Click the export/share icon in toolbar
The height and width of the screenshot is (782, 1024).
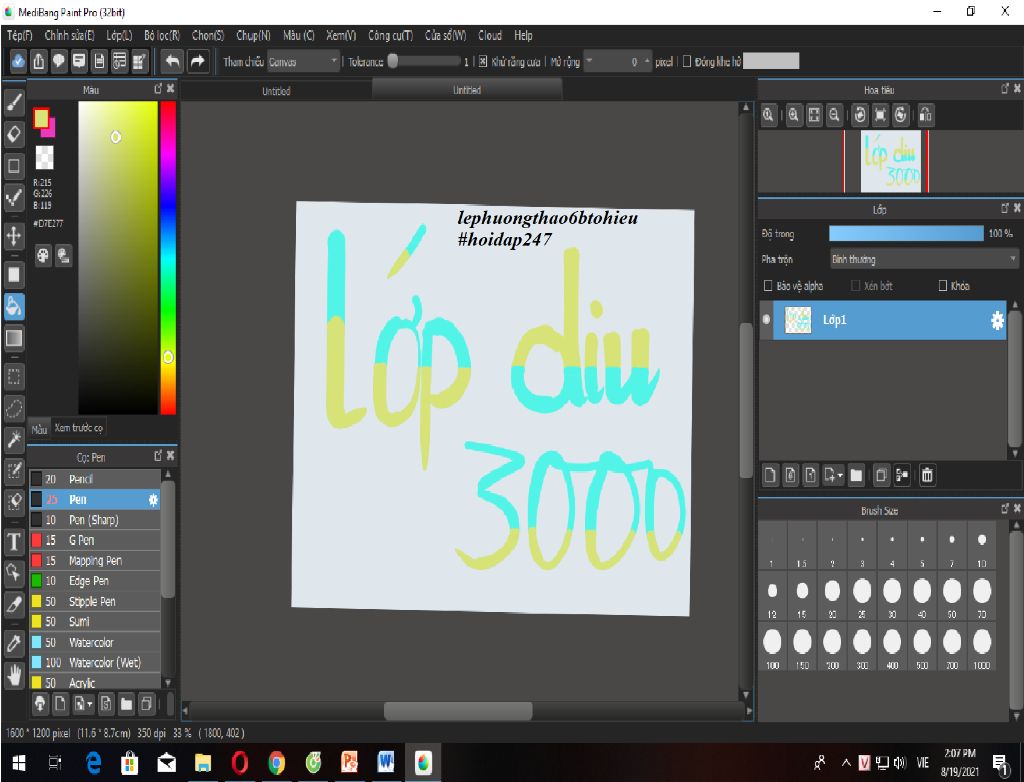(39, 61)
